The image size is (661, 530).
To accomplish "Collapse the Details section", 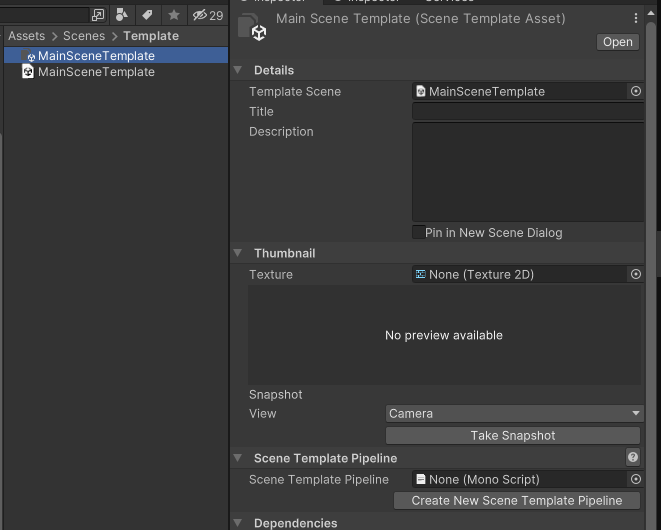I will pyautogui.click(x=238, y=70).
